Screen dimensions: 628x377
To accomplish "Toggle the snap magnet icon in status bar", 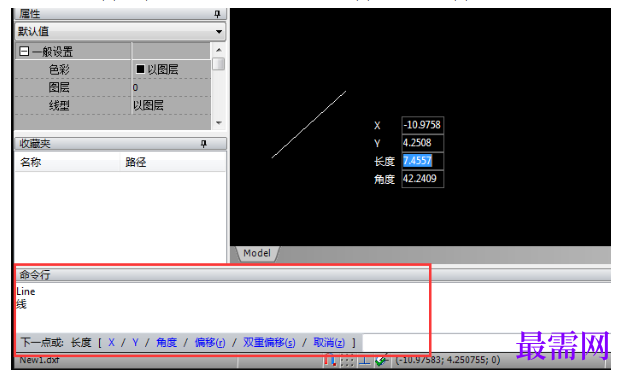I will click(330, 361).
